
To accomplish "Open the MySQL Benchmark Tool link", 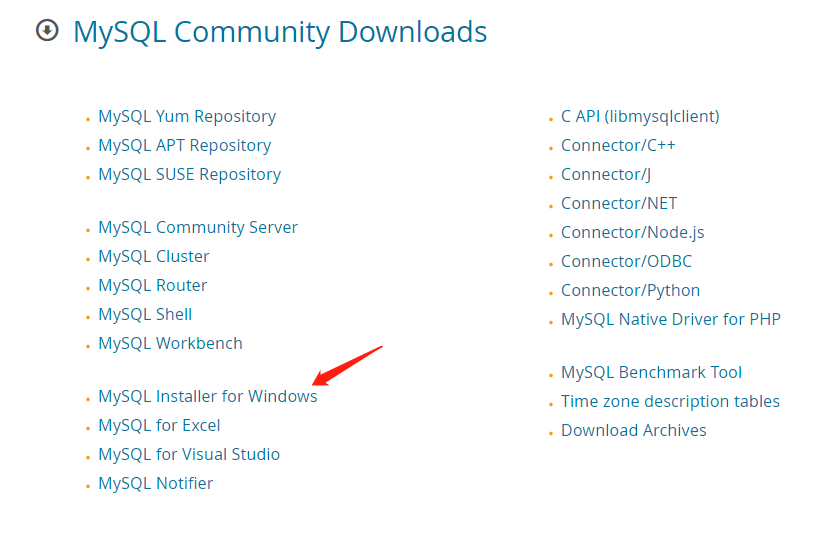I will click(x=651, y=372).
